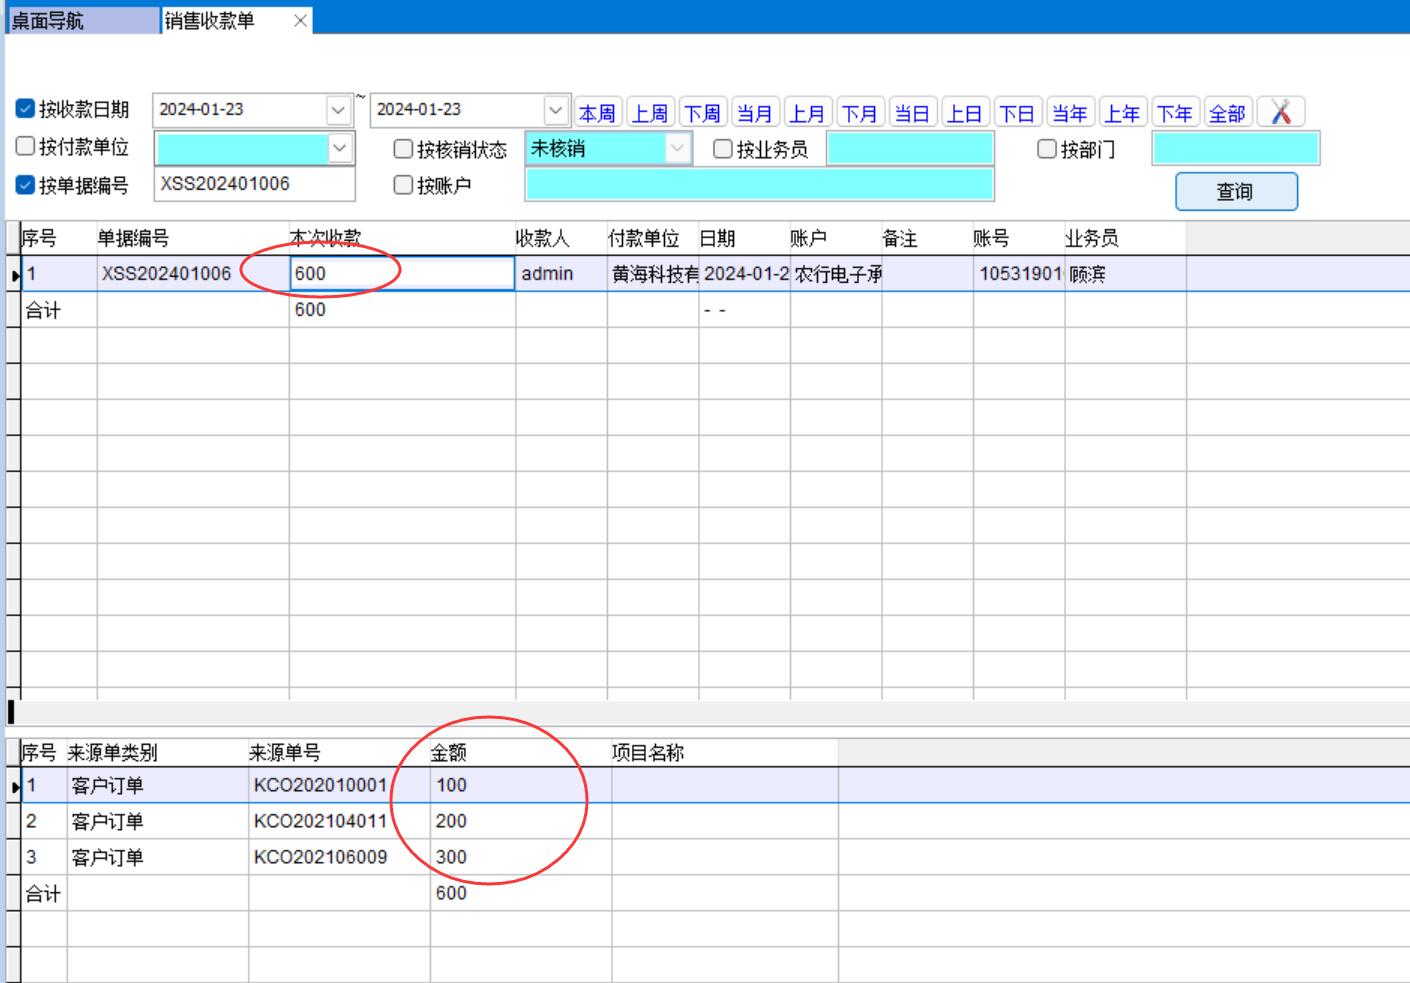The height and width of the screenshot is (983, 1410).
Task: Select the KCO202104011 source order row
Action: (x=320, y=821)
